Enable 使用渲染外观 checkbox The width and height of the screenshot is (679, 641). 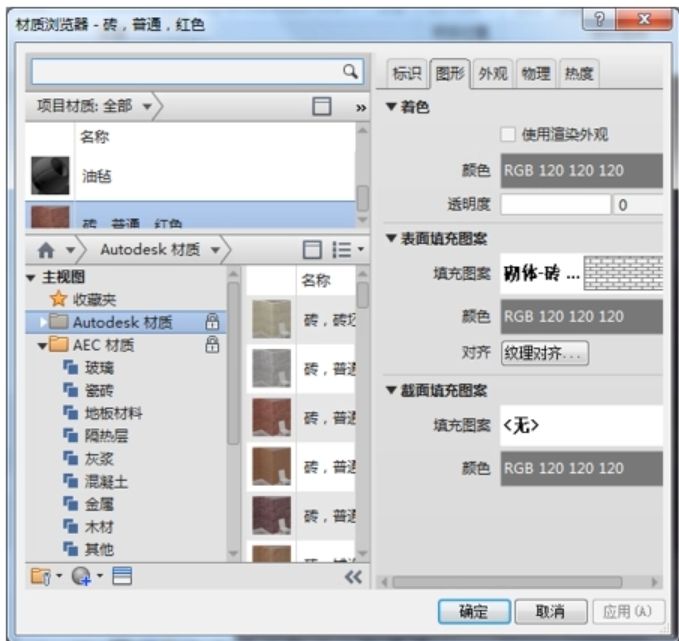pyautogui.click(x=508, y=134)
